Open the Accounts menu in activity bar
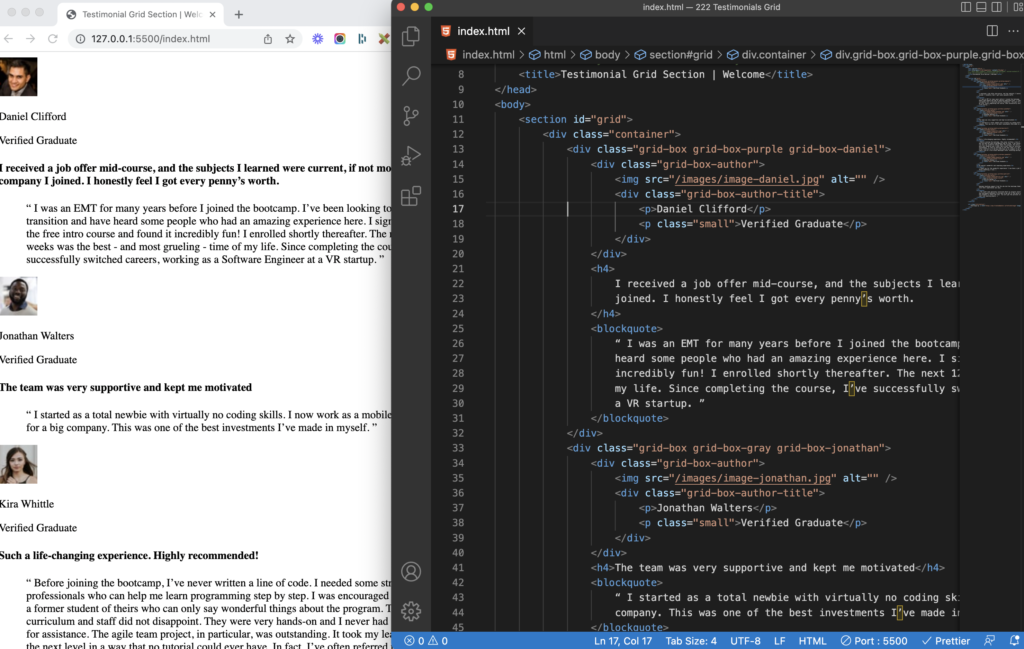1024x649 pixels. point(411,572)
